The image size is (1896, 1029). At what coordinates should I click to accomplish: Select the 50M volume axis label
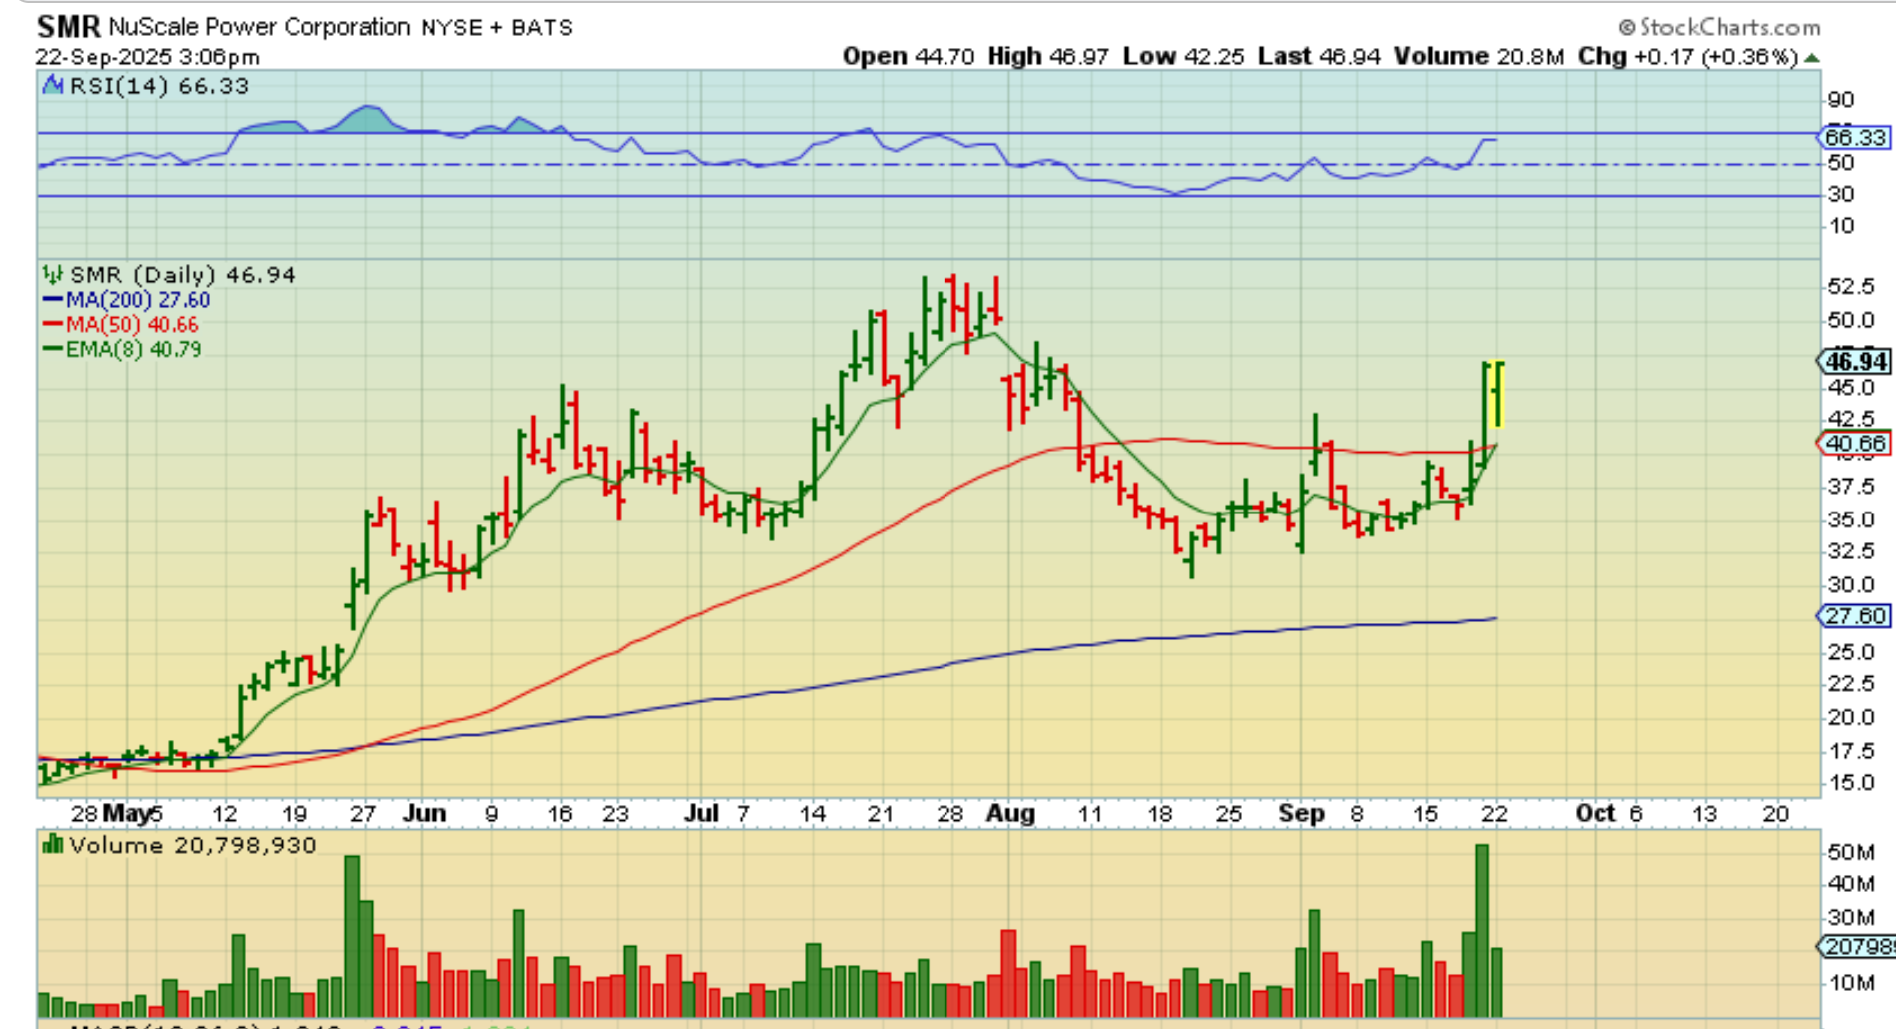[x=1851, y=852]
